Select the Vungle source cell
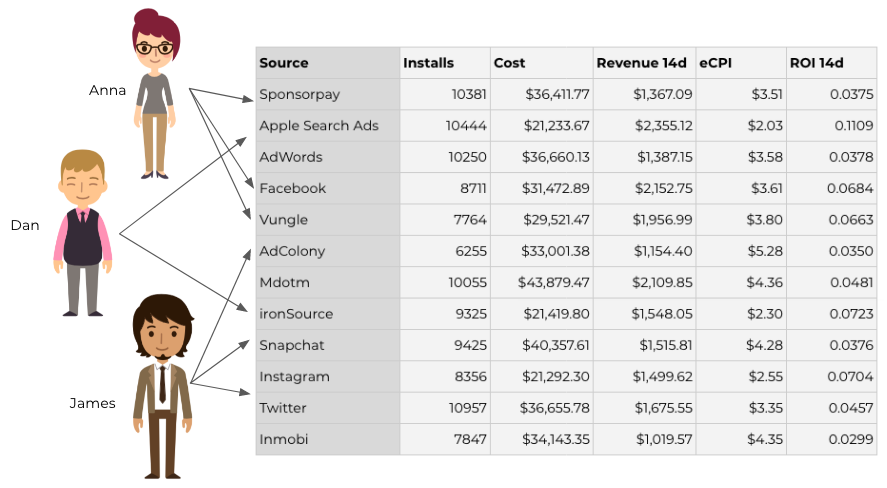 tap(283, 220)
